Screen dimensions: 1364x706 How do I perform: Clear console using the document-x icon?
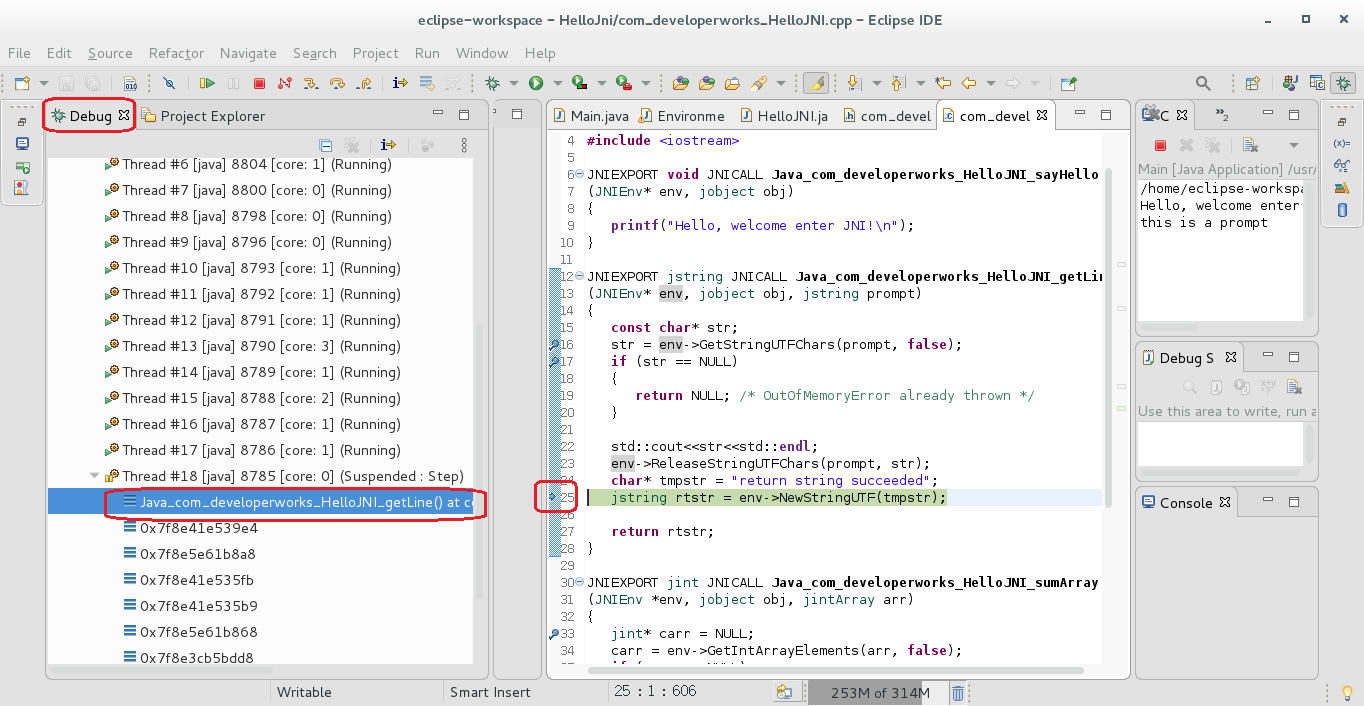coord(1250,145)
